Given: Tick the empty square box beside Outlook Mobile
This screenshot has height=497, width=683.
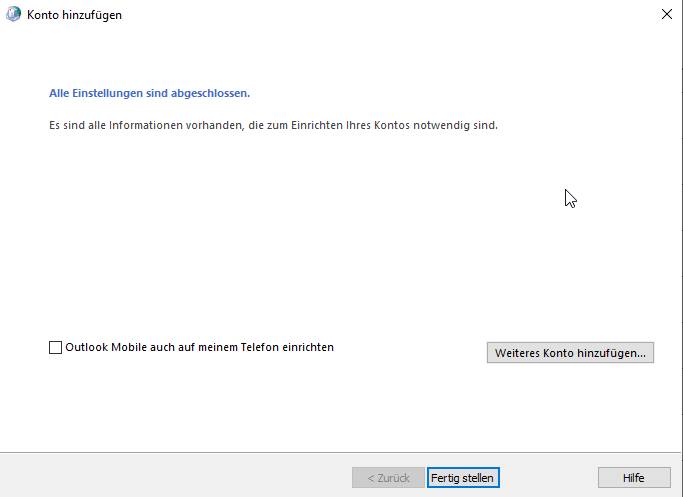Looking at the screenshot, I should (55, 347).
